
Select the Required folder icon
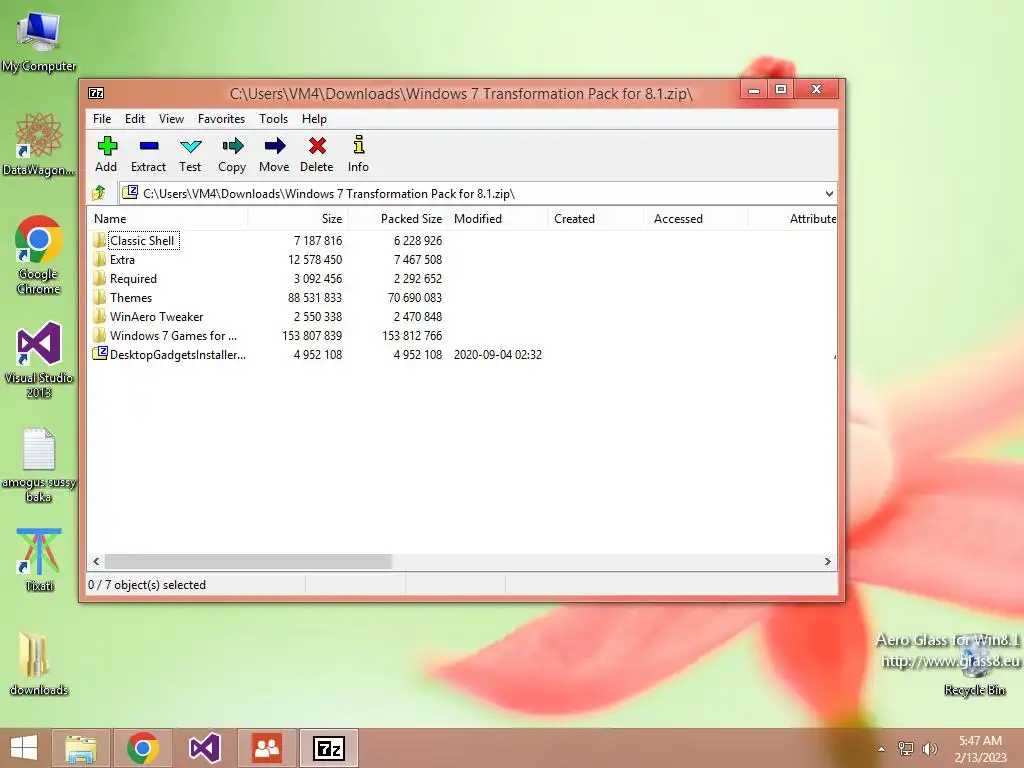(x=99, y=278)
